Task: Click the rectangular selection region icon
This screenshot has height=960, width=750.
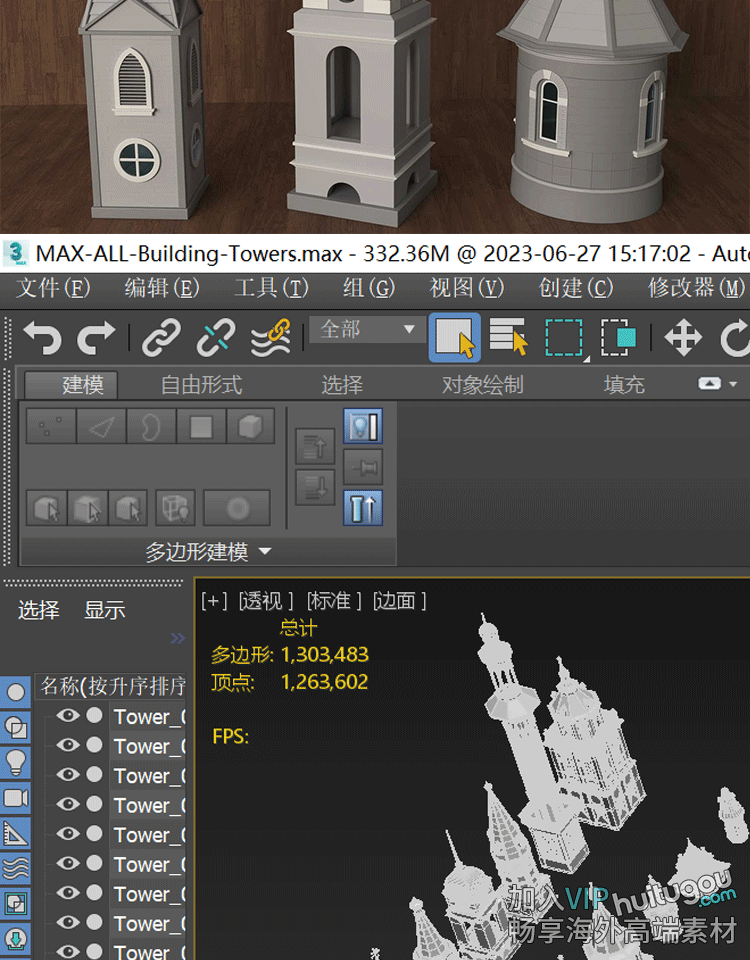Action: coord(564,338)
